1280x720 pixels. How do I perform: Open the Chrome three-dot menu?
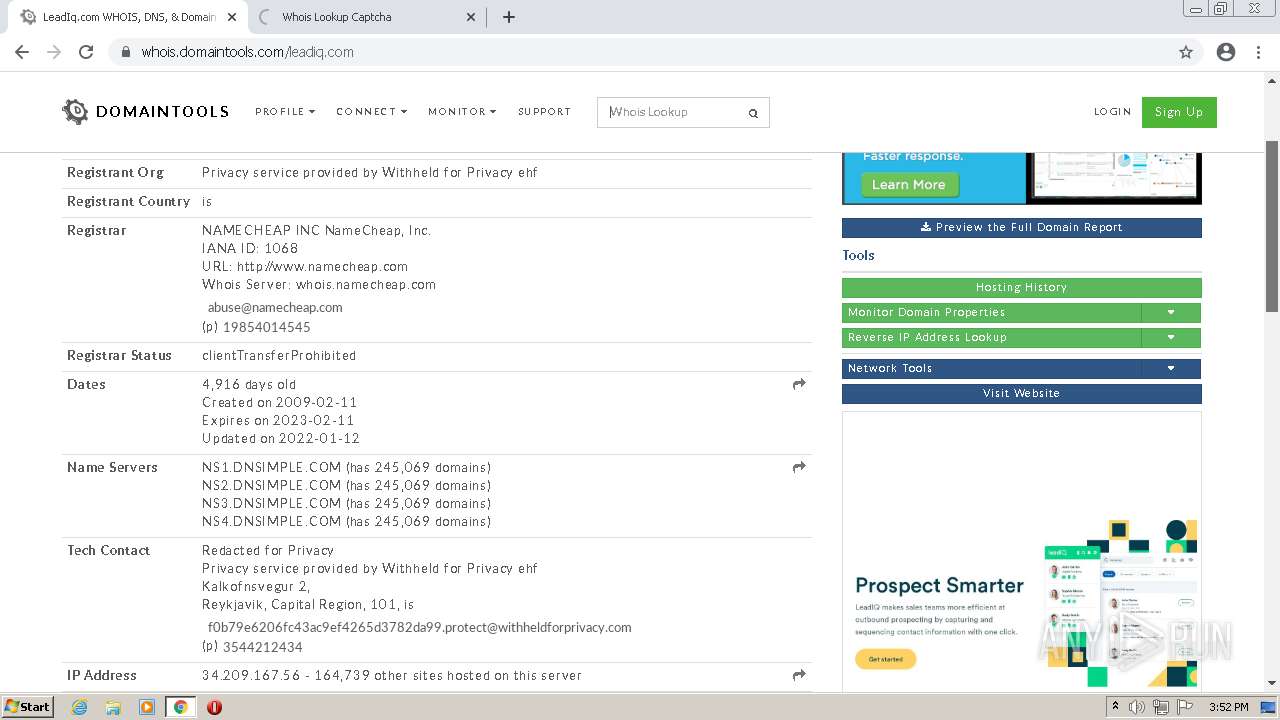click(x=1258, y=52)
